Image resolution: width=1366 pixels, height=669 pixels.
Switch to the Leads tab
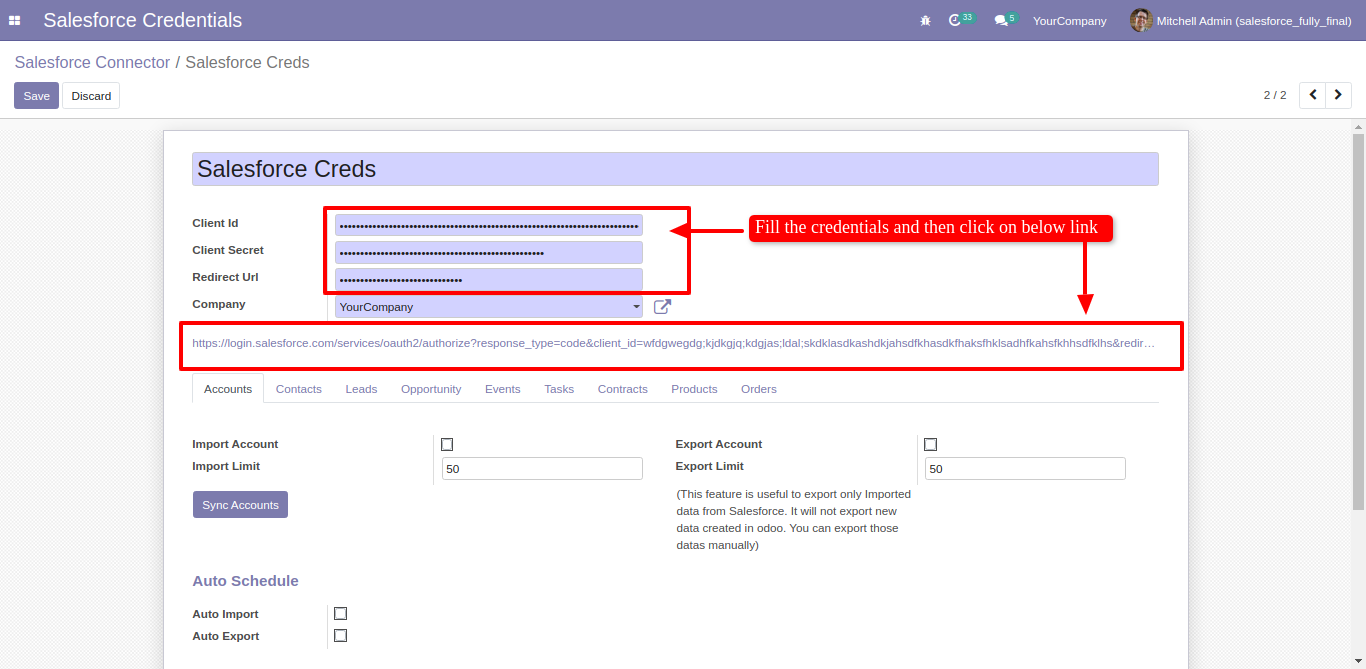pyautogui.click(x=361, y=389)
